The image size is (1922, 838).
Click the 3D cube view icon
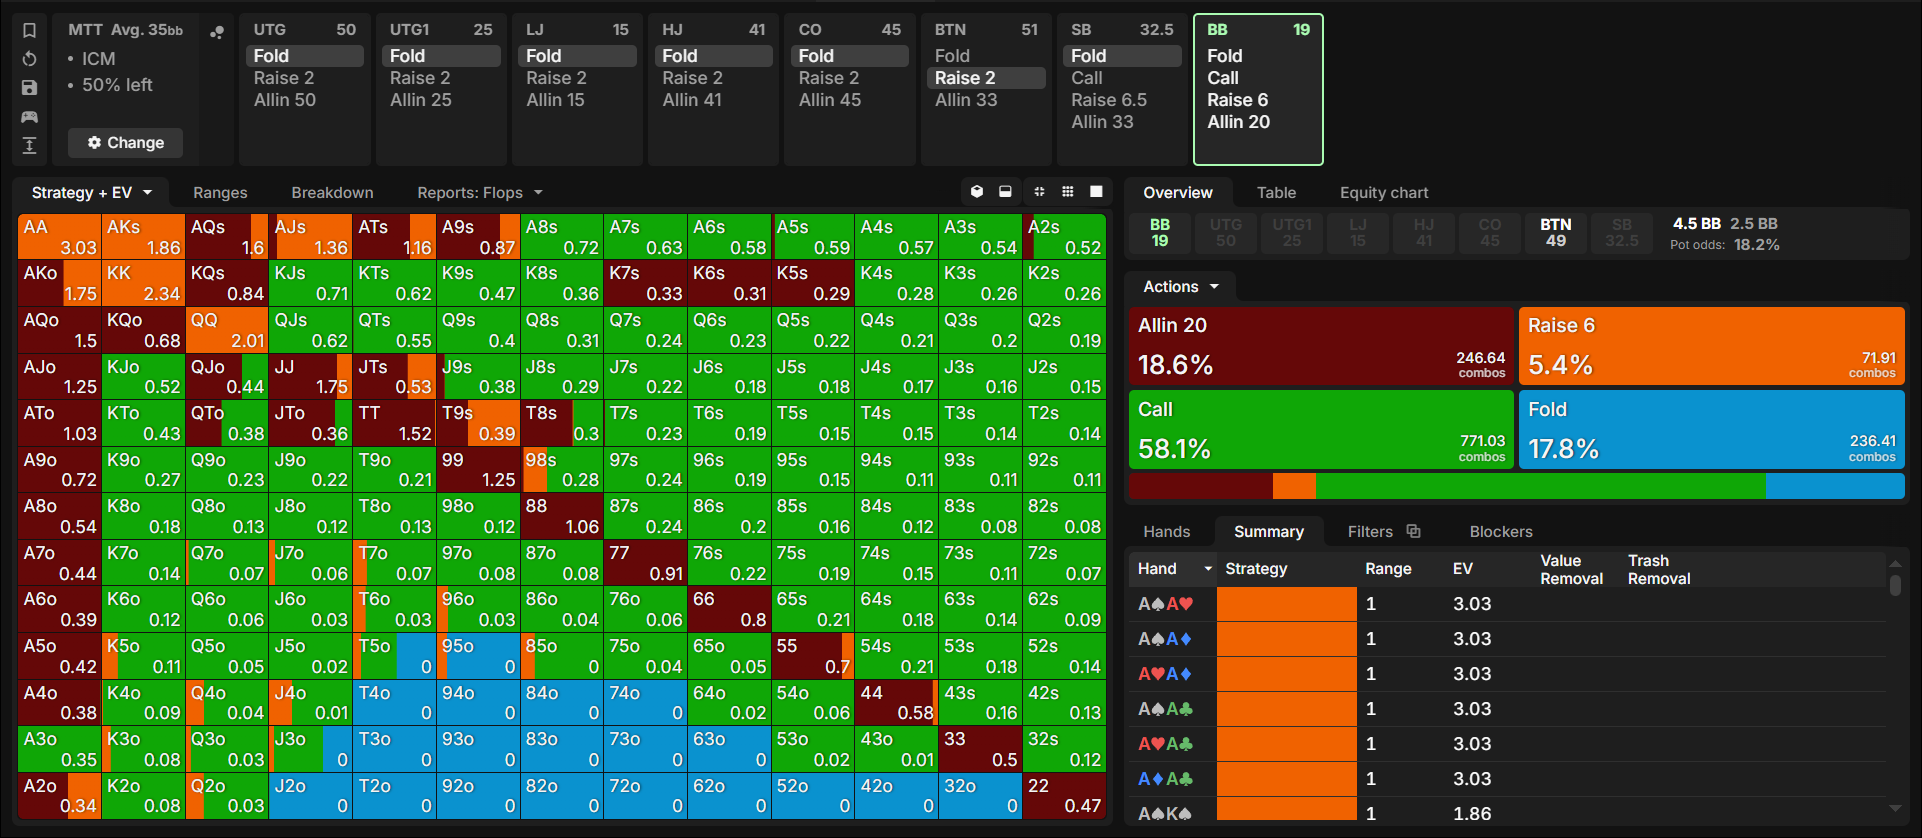click(977, 192)
